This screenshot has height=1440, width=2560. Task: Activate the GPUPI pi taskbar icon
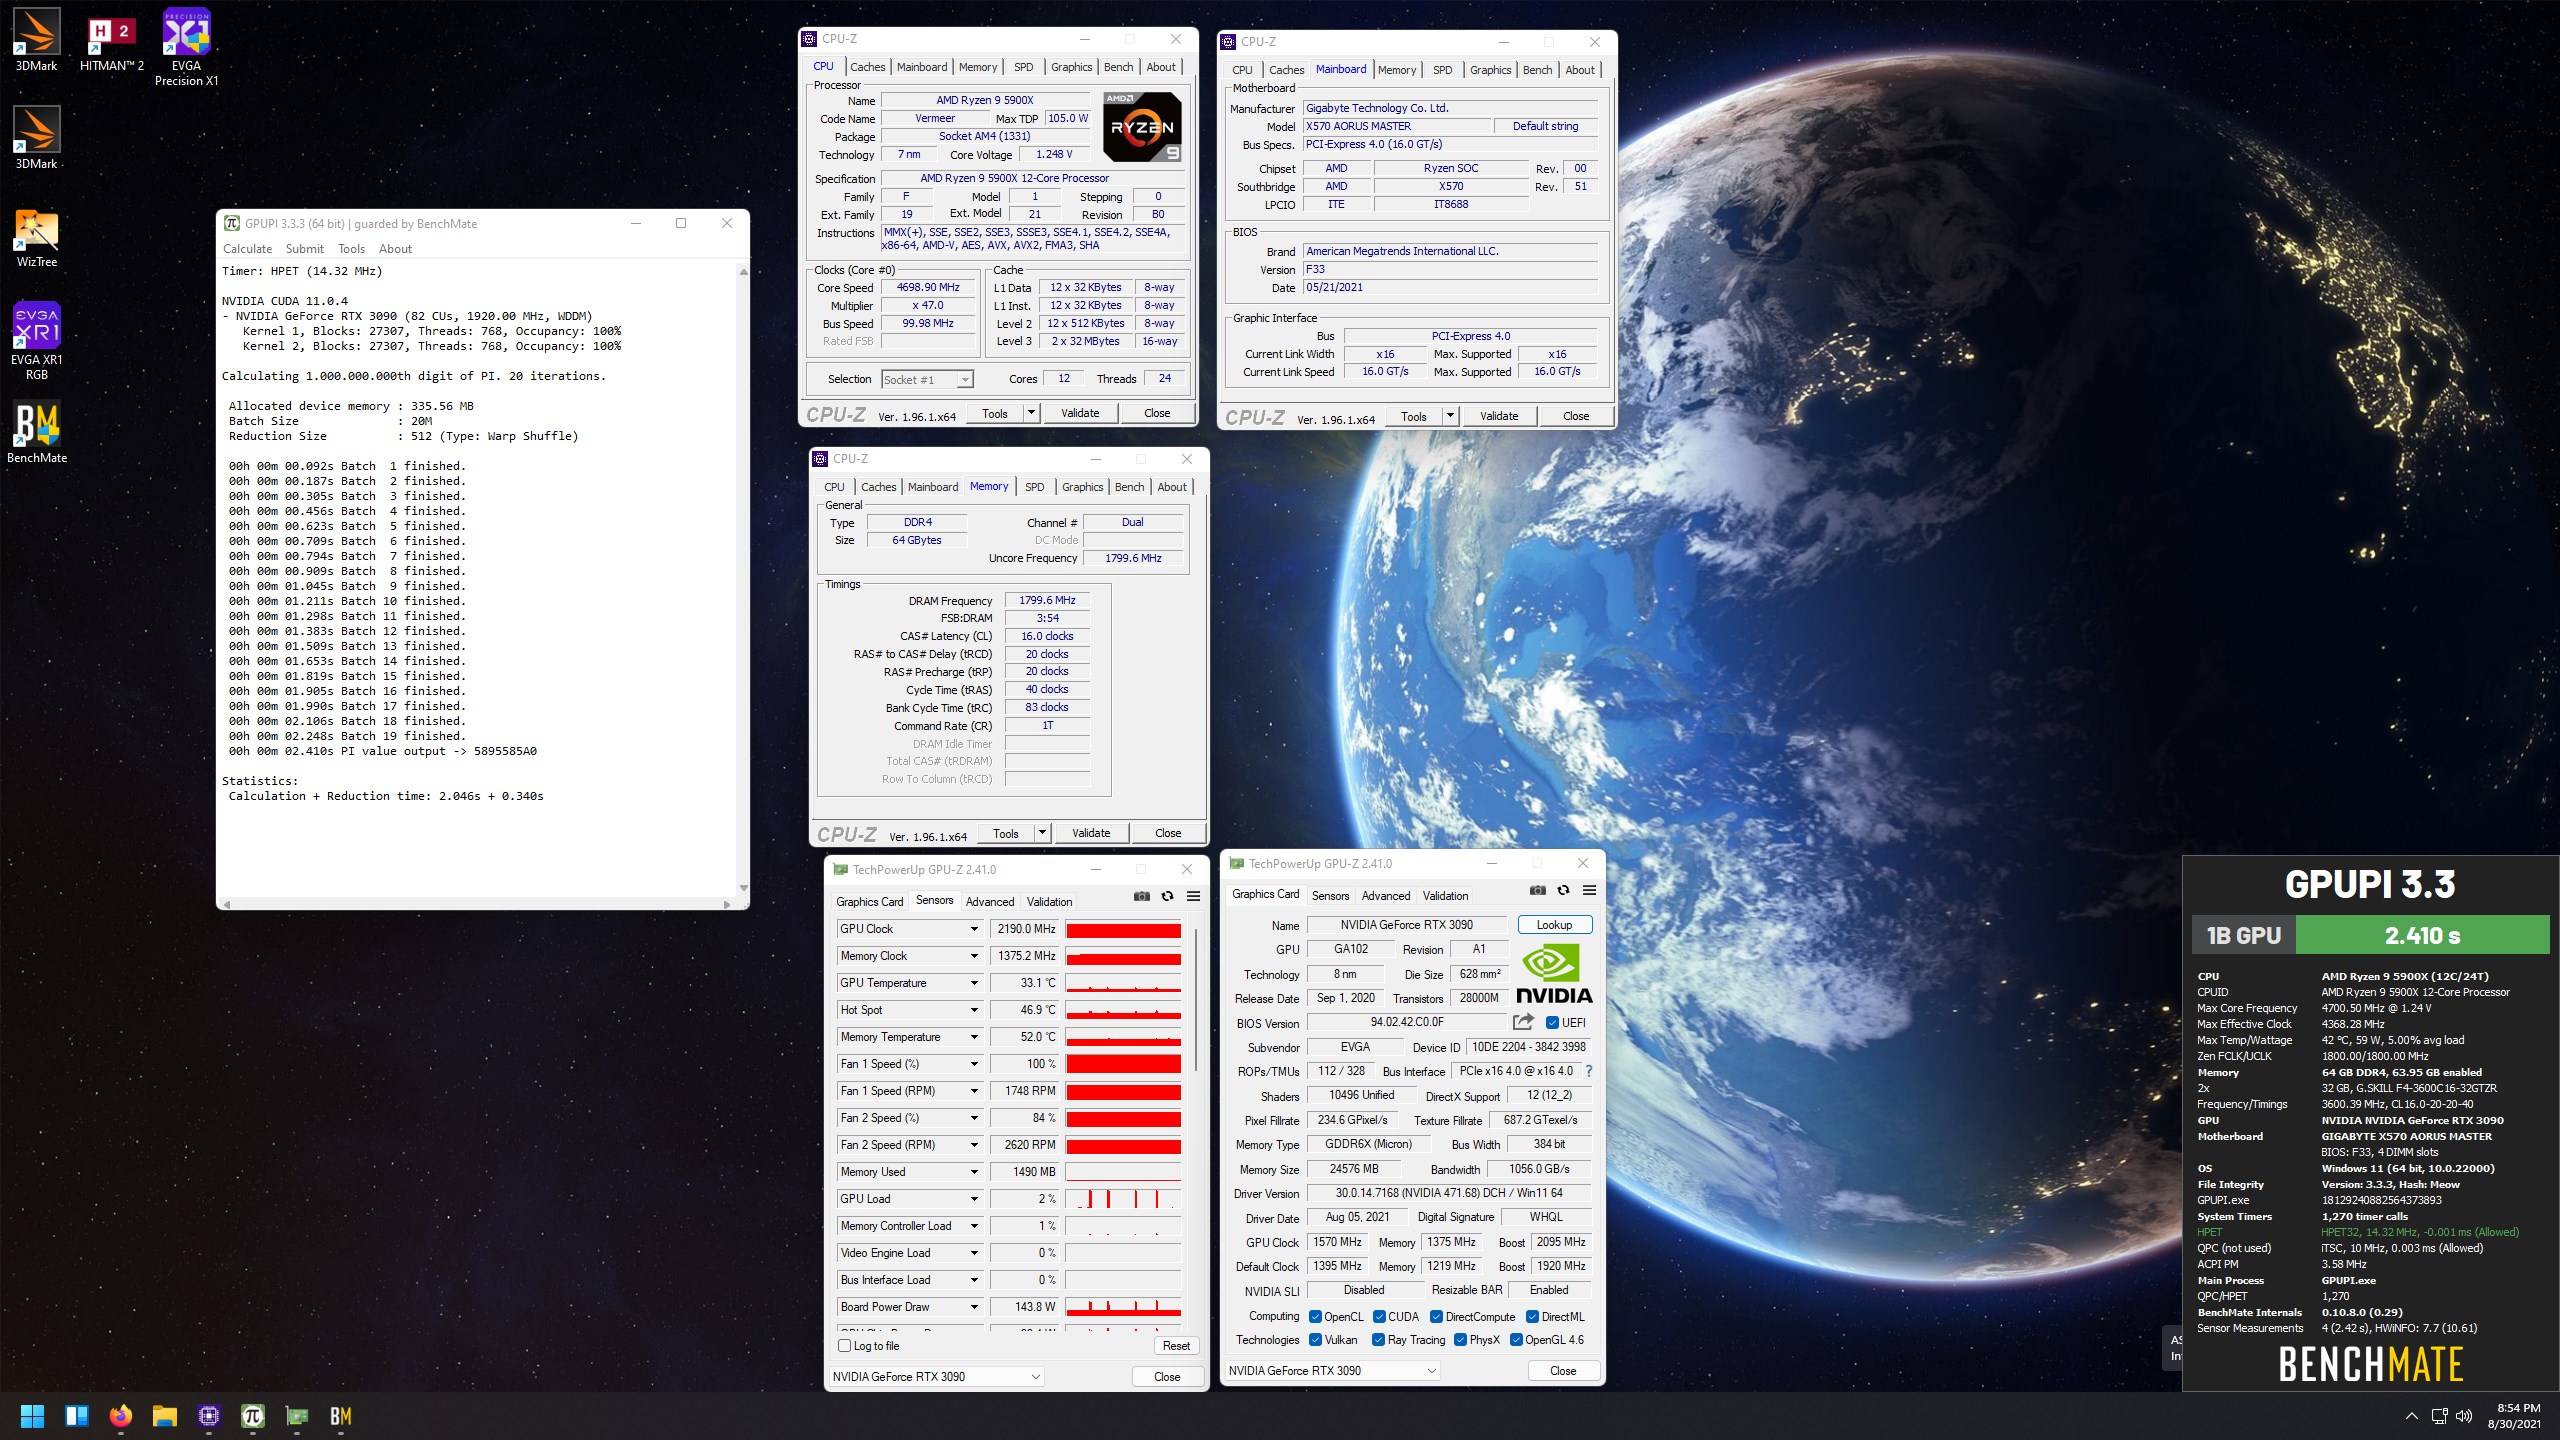(x=253, y=1416)
